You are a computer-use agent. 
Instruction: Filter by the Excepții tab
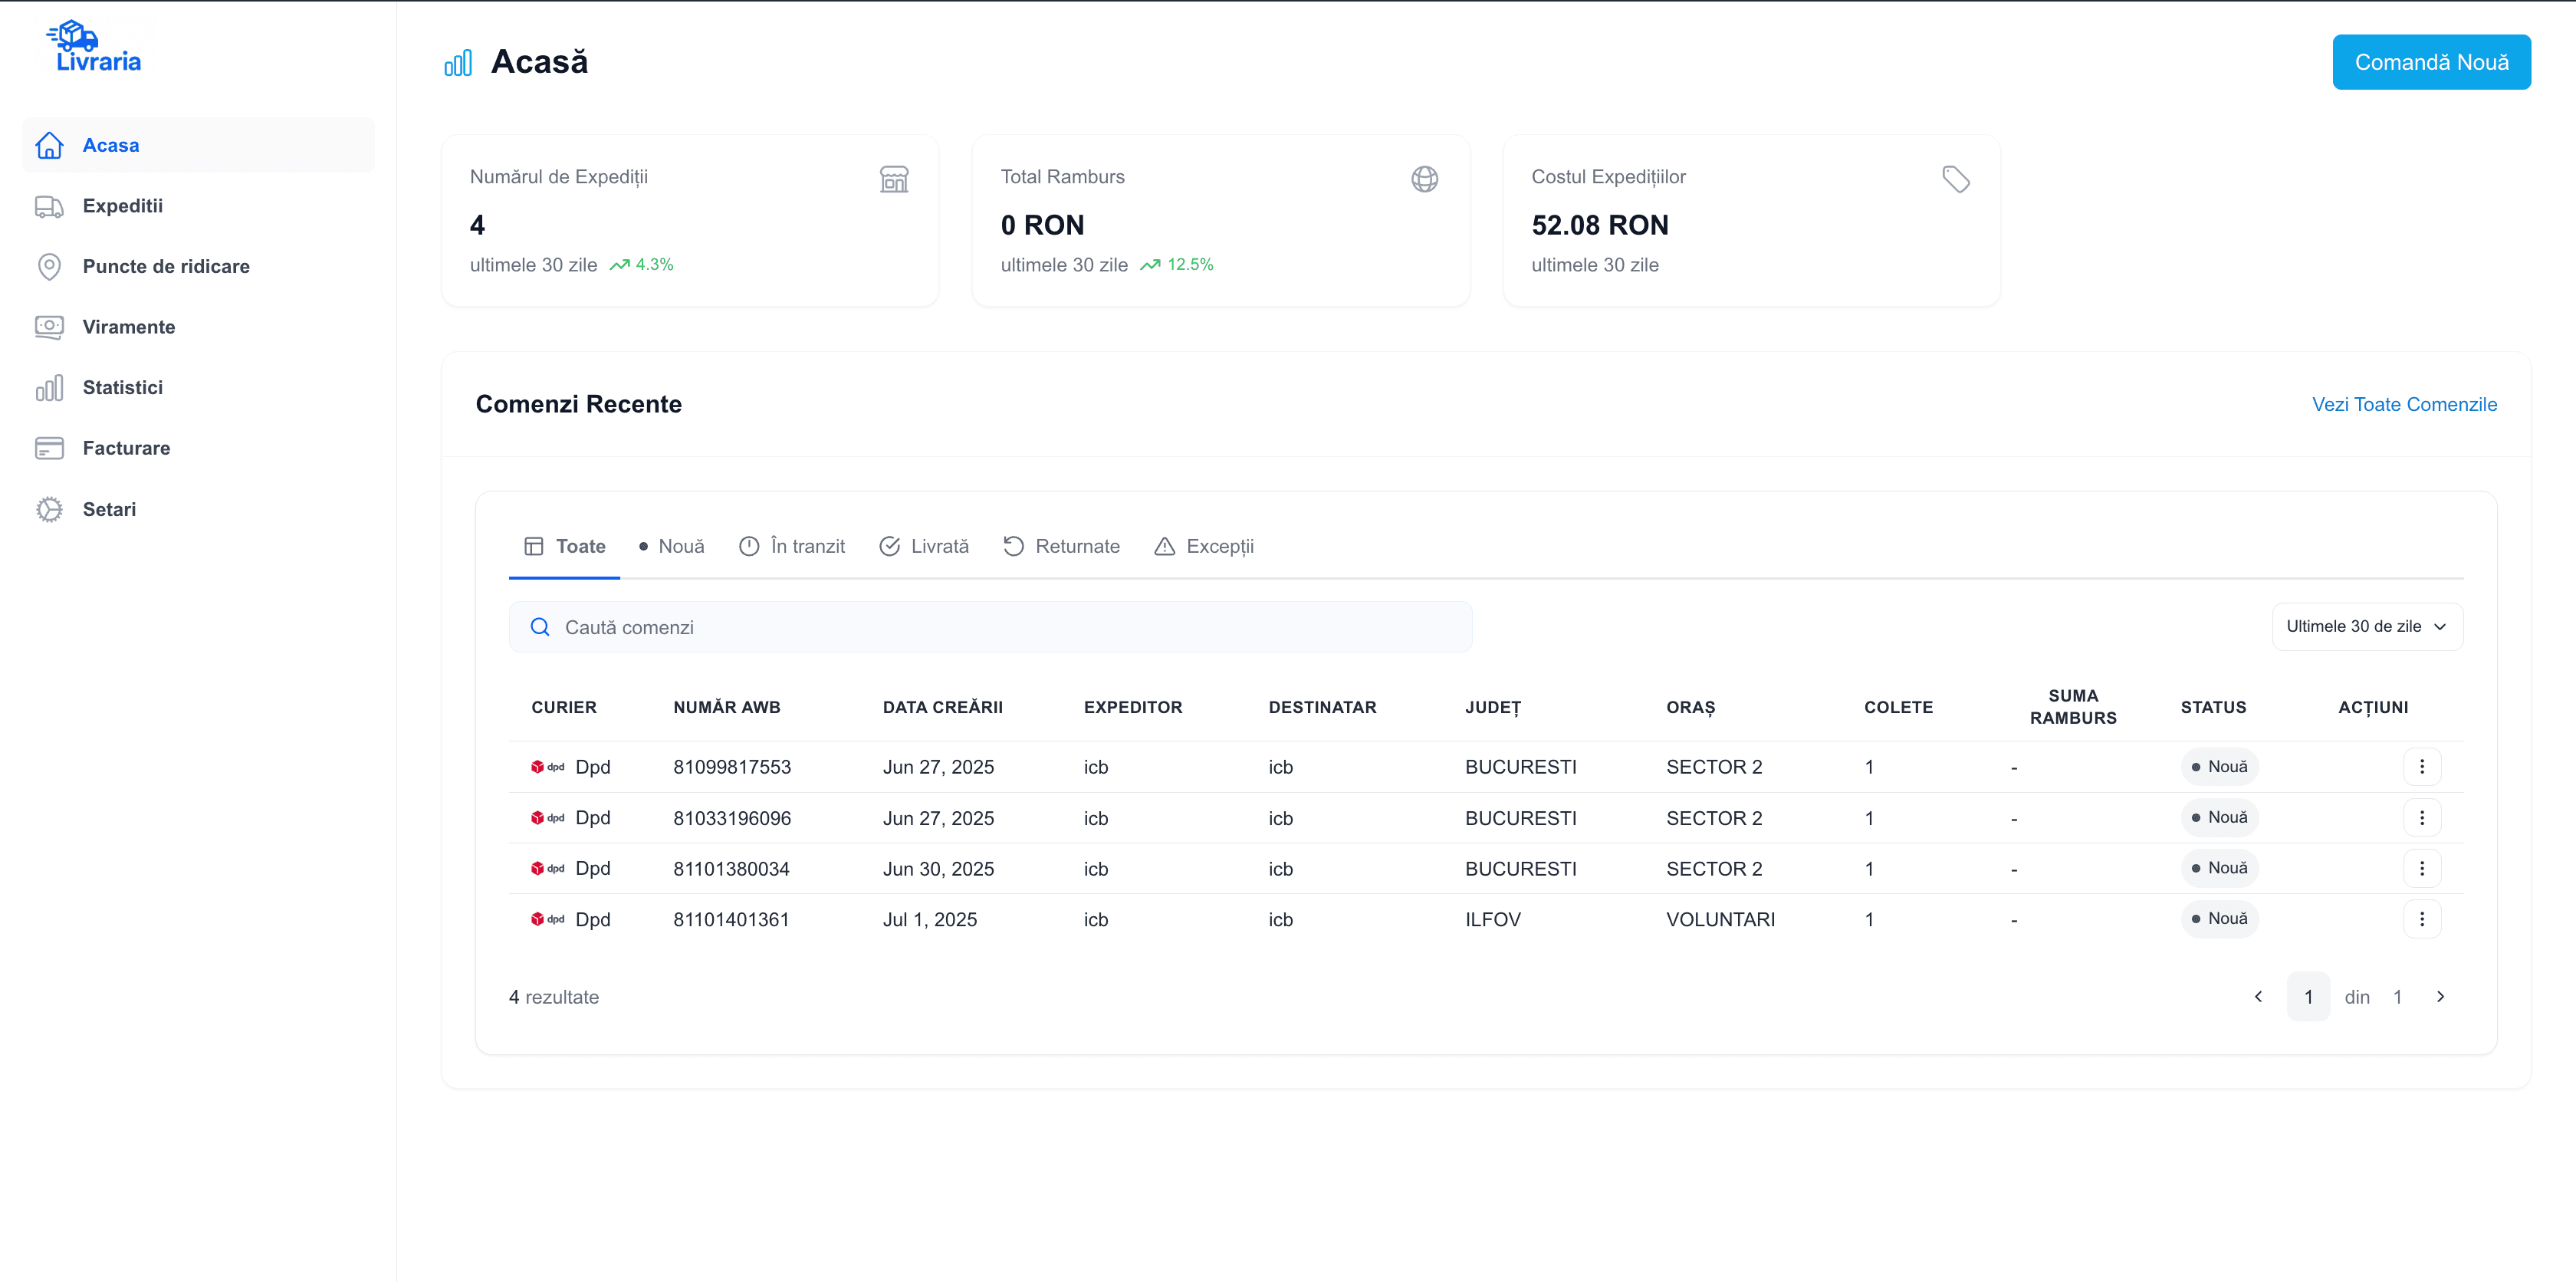coord(1204,546)
